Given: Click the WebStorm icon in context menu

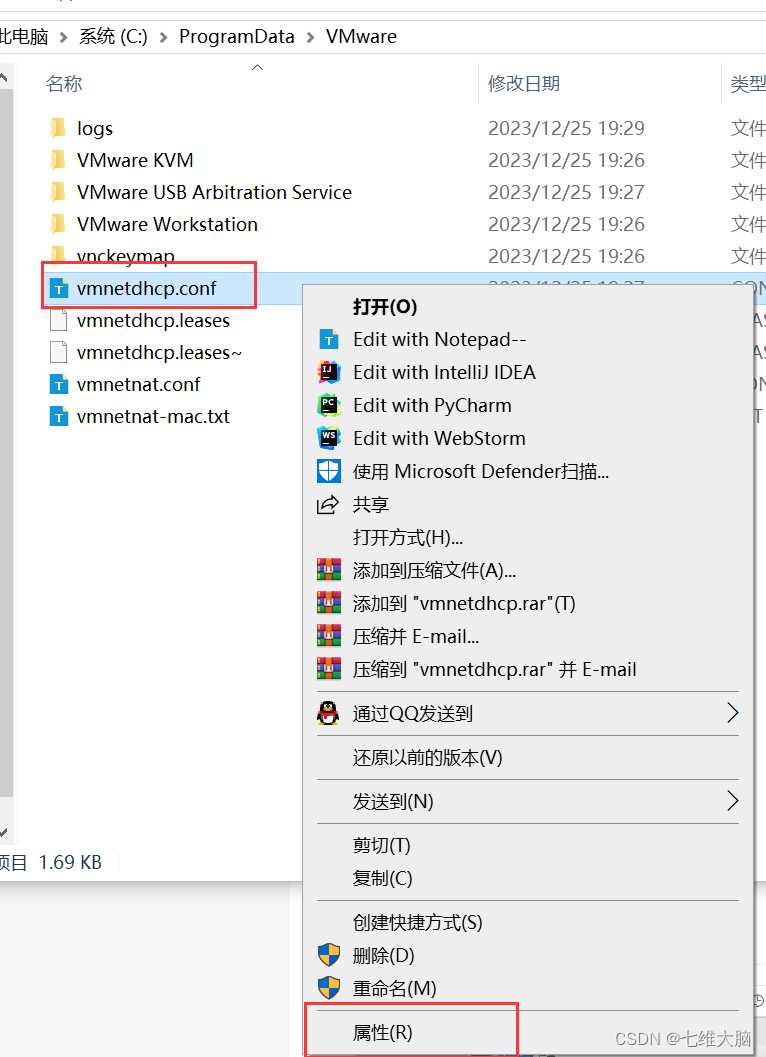Looking at the screenshot, I should click(x=328, y=438).
